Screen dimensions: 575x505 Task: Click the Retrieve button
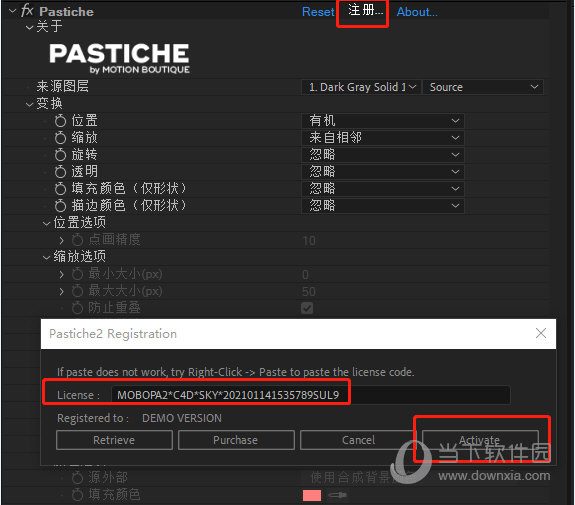pyautogui.click(x=114, y=440)
